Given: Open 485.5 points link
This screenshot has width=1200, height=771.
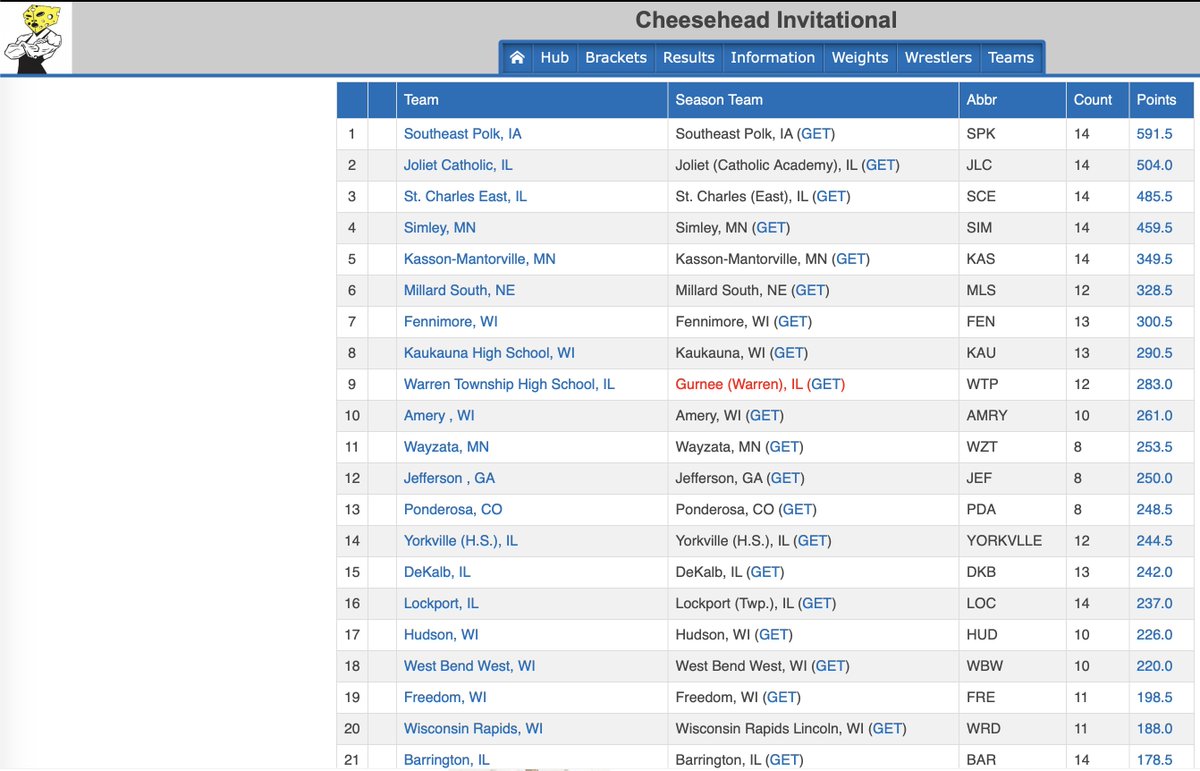Looking at the screenshot, I should (x=1154, y=196).
